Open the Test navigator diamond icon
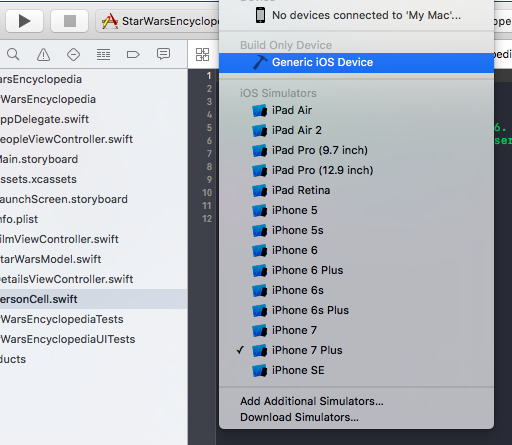The height and width of the screenshot is (445, 512). click(x=73, y=54)
